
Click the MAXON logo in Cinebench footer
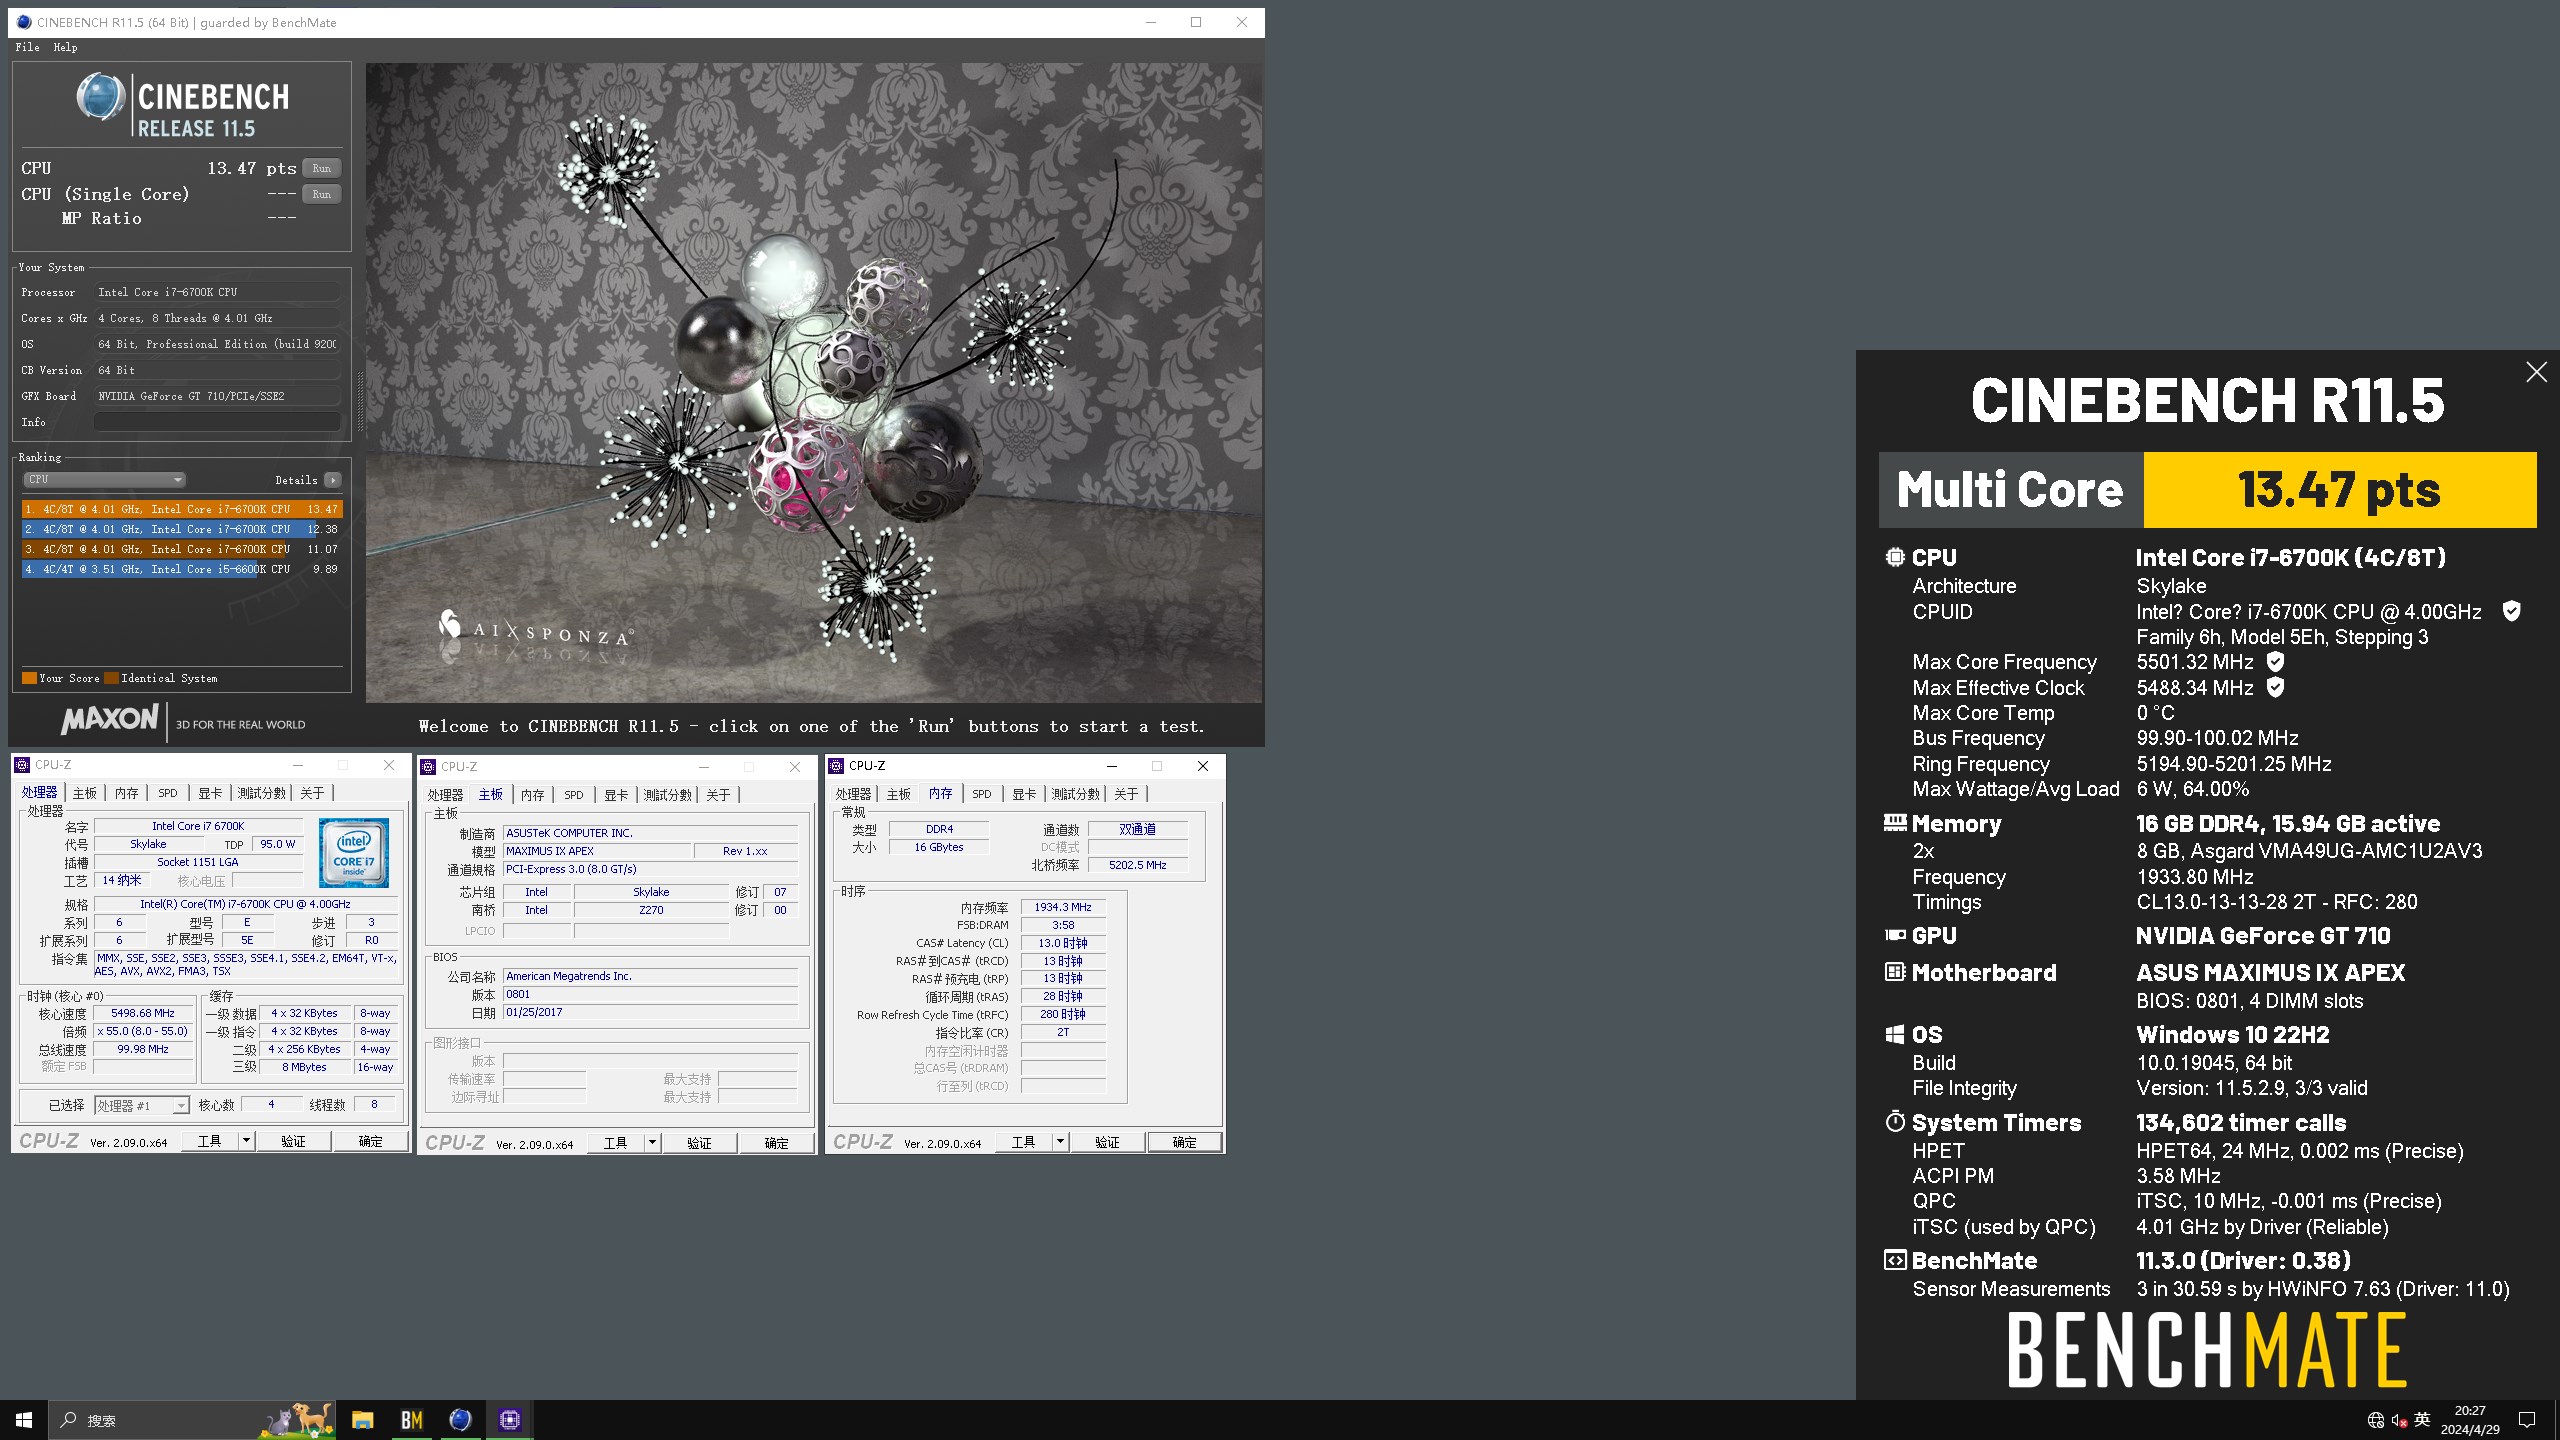pos(110,719)
